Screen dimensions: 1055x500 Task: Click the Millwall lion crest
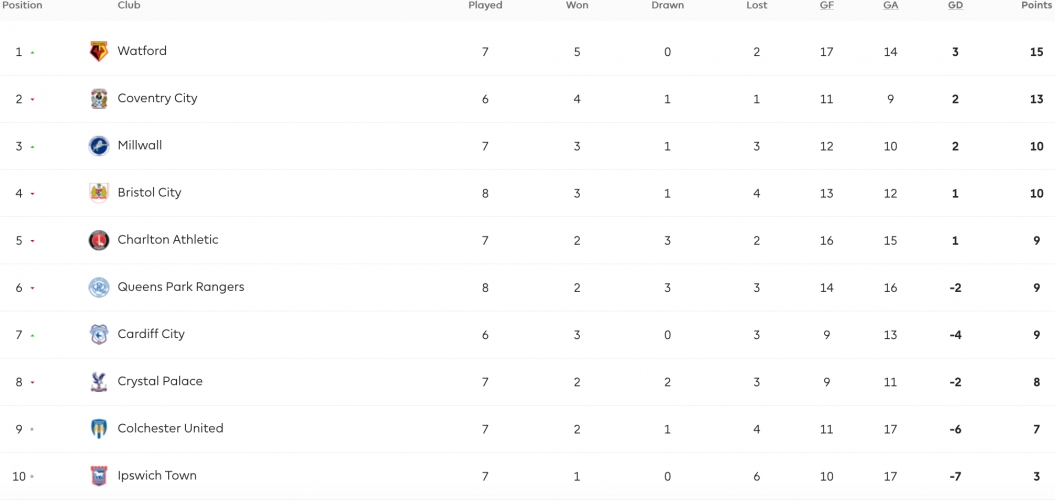click(x=99, y=146)
